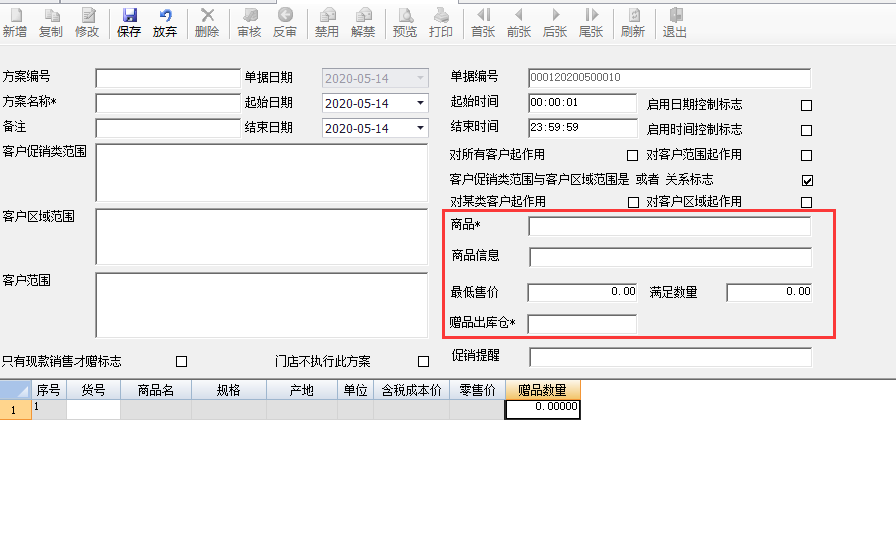Go to last record 尾张
The width and height of the screenshot is (896, 544).
(591, 23)
